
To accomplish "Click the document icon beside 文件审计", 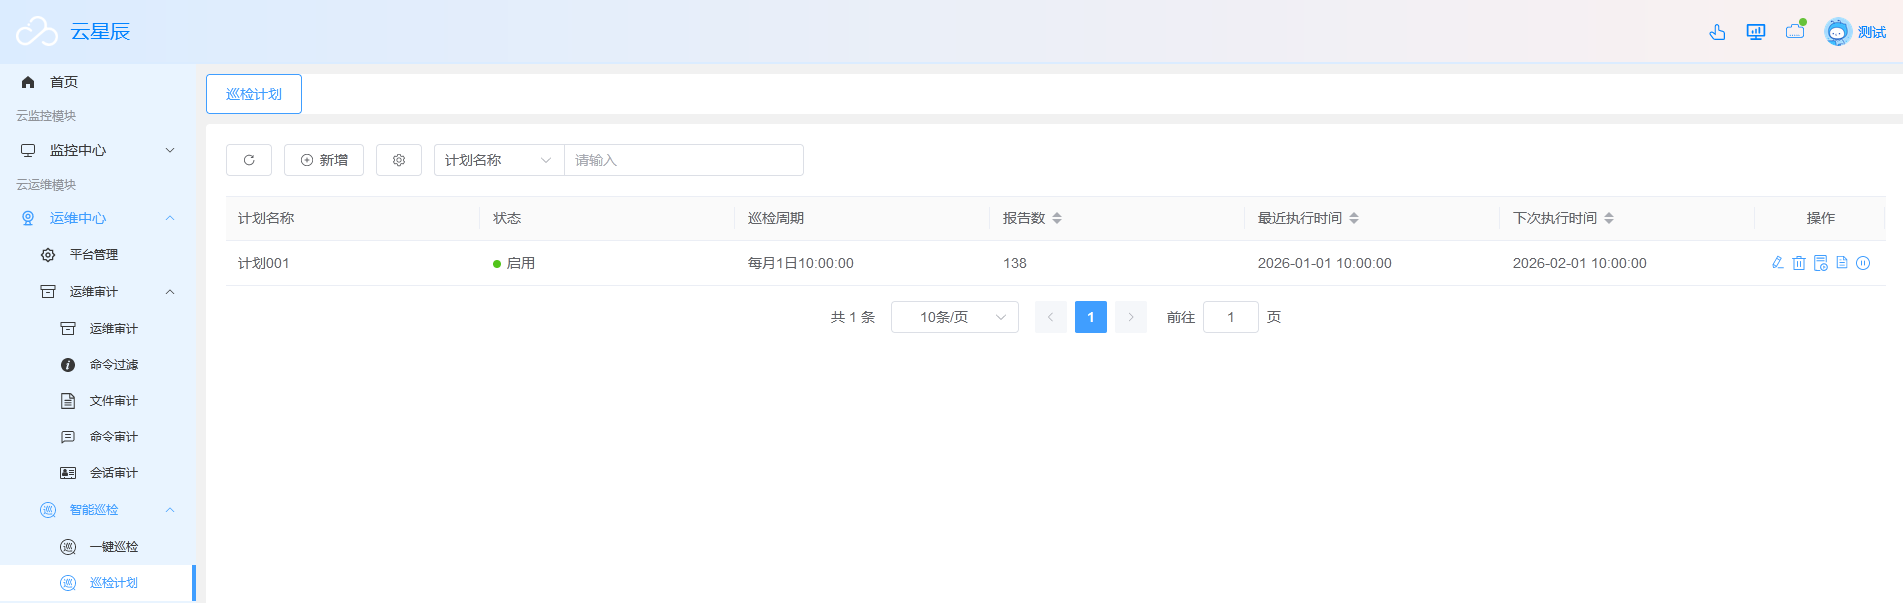I will 68,401.
